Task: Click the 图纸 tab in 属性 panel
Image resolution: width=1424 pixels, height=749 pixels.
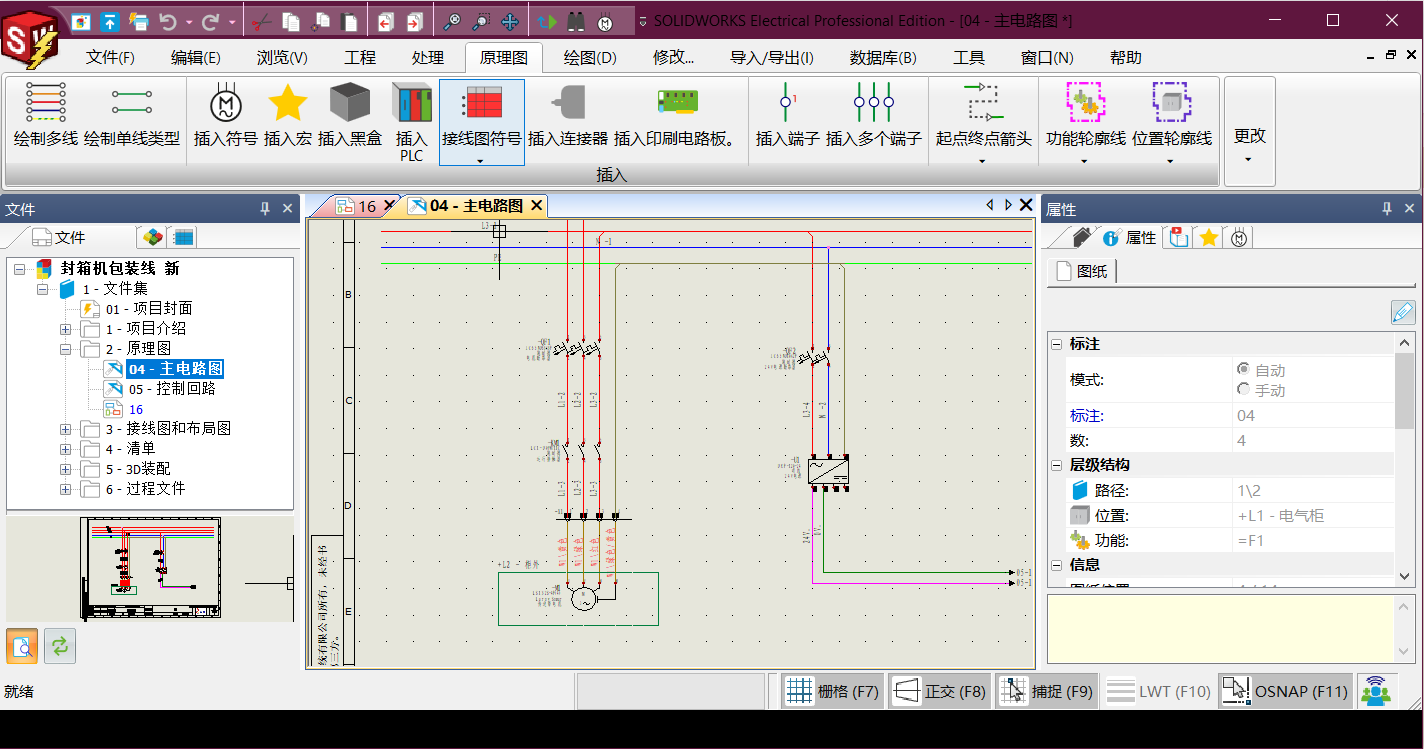Action: coord(1082,271)
